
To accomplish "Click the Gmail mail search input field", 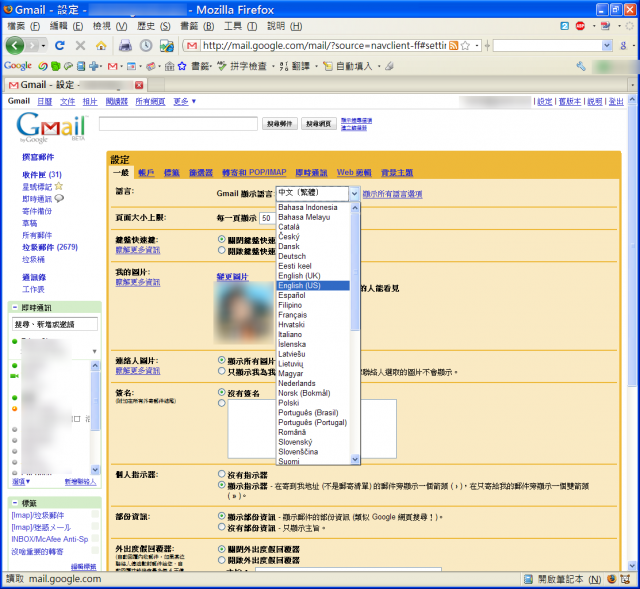I will tap(178, 124).
